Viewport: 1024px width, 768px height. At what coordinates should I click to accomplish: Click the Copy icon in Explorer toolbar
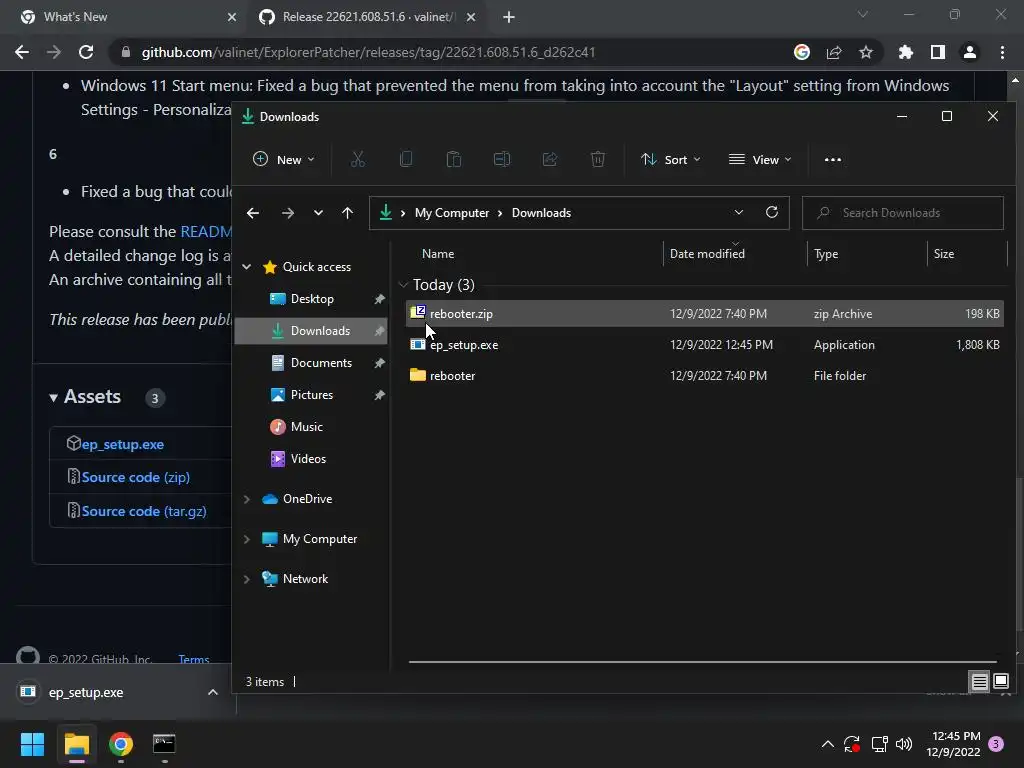406,159
